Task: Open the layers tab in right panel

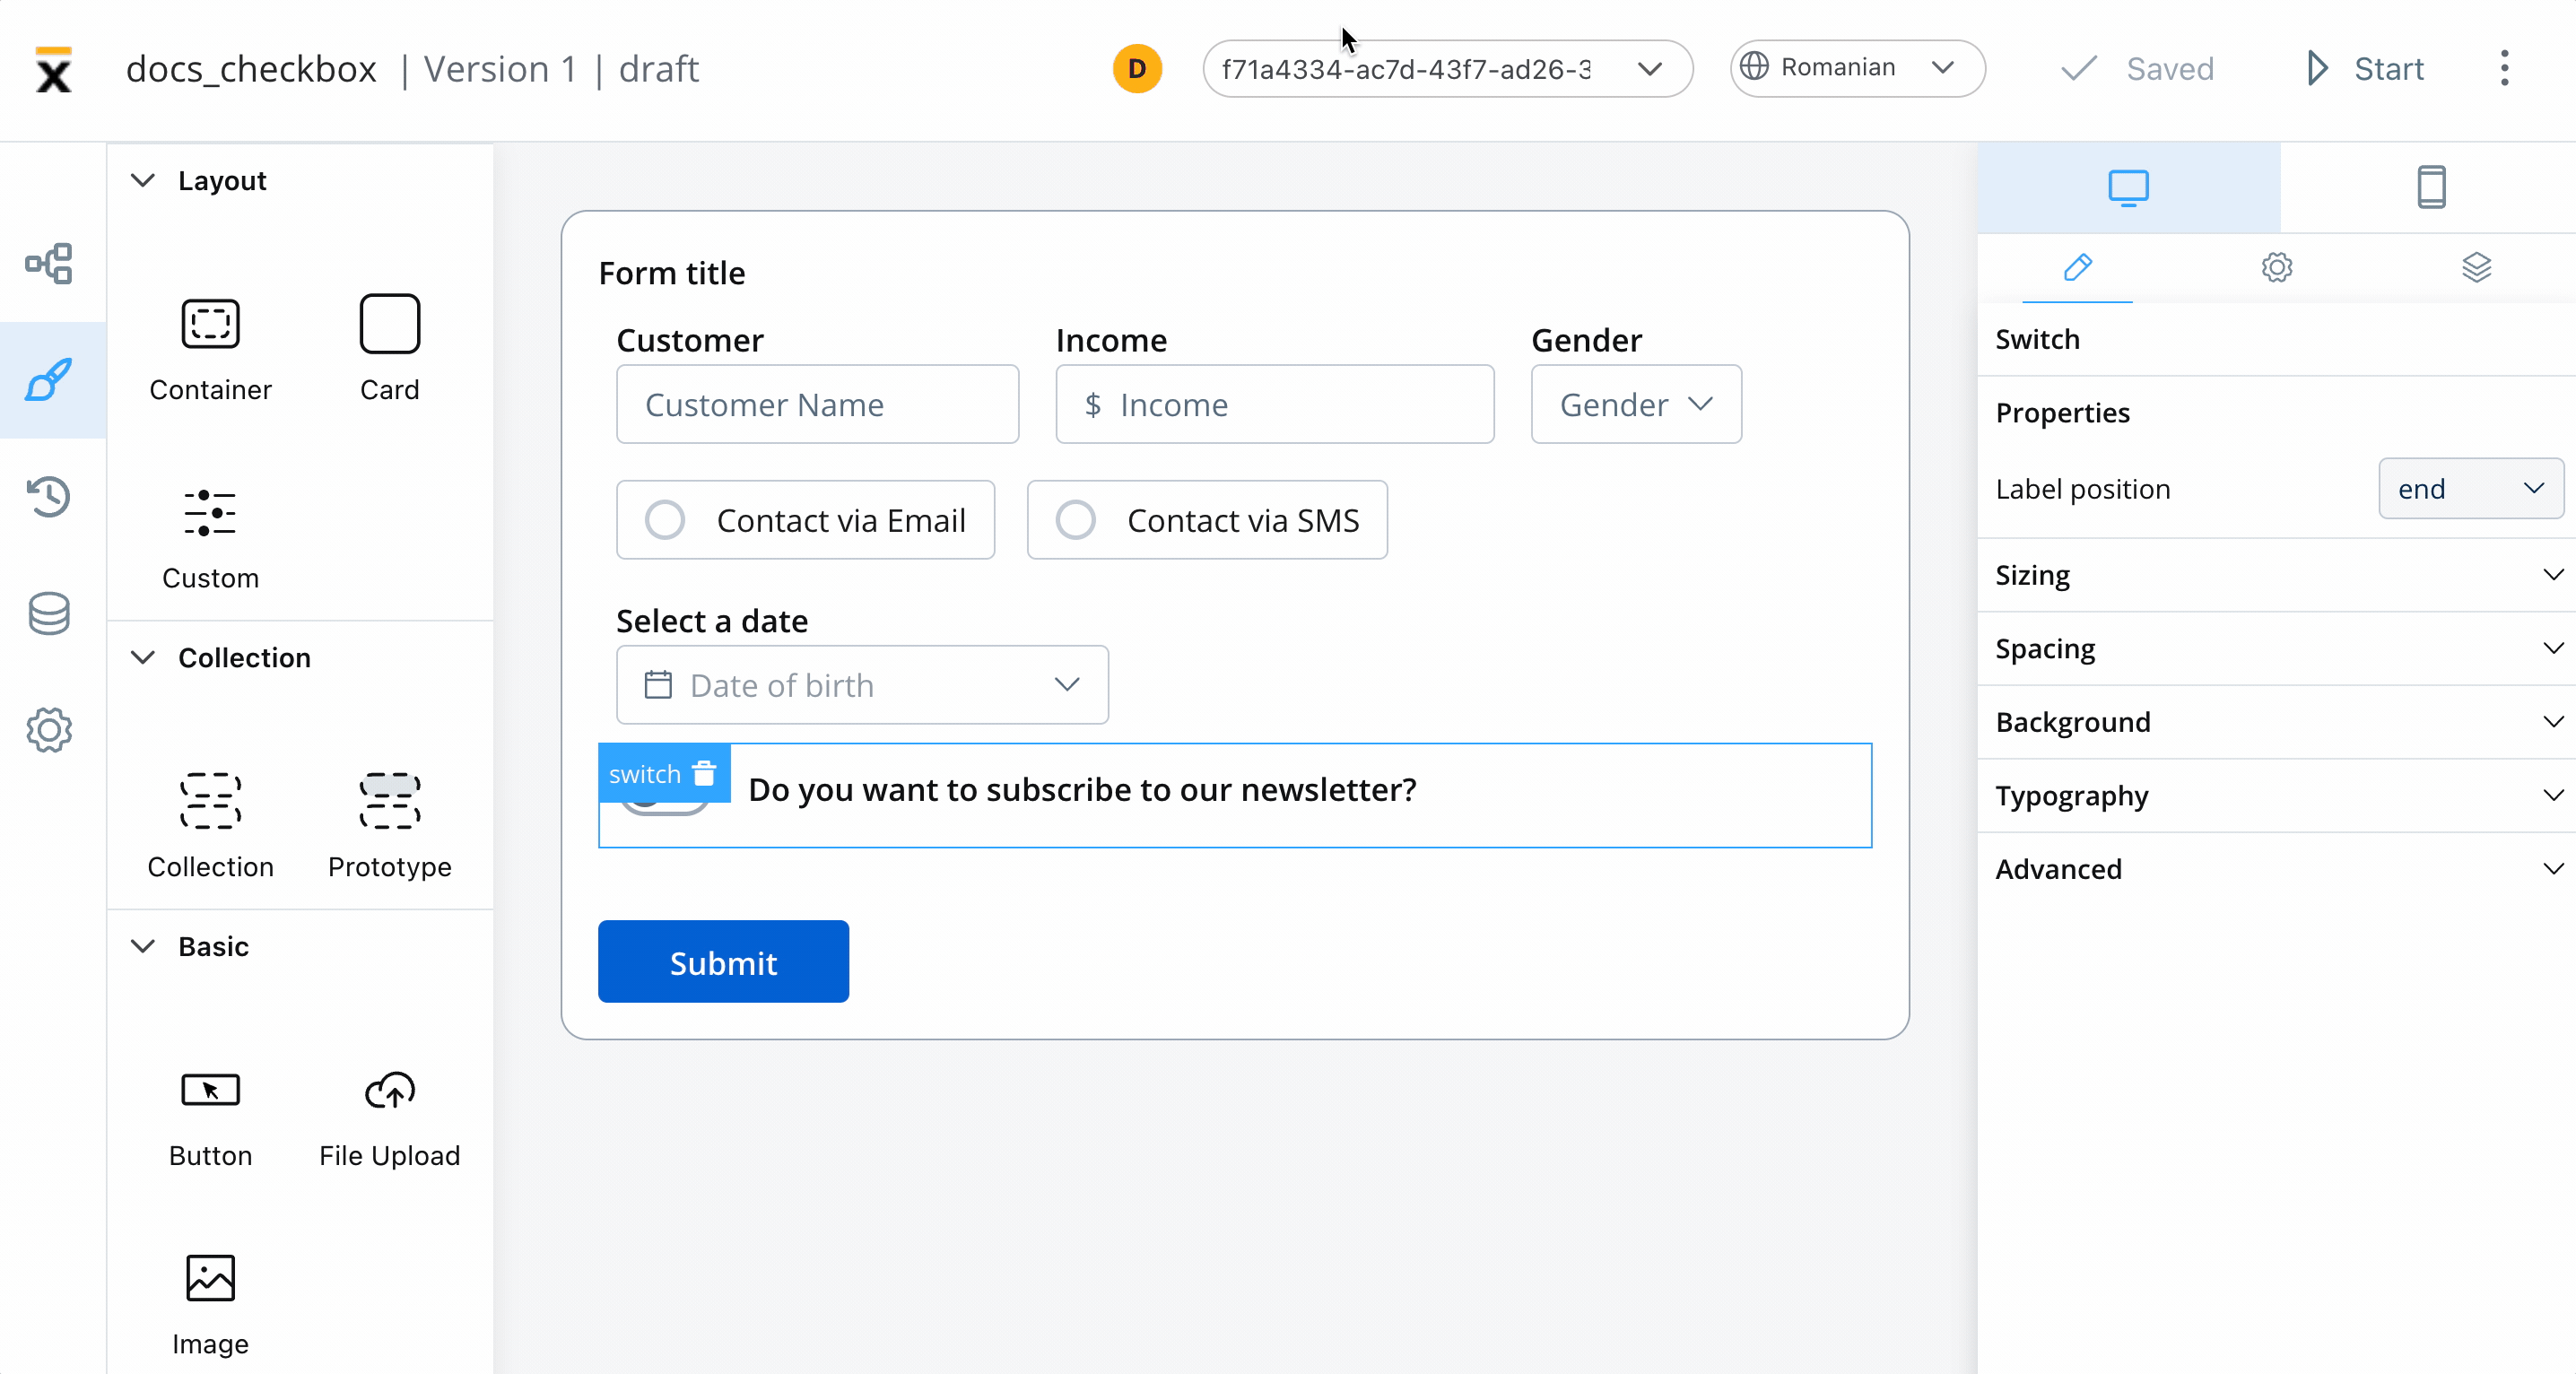Action: [2476, 268]
